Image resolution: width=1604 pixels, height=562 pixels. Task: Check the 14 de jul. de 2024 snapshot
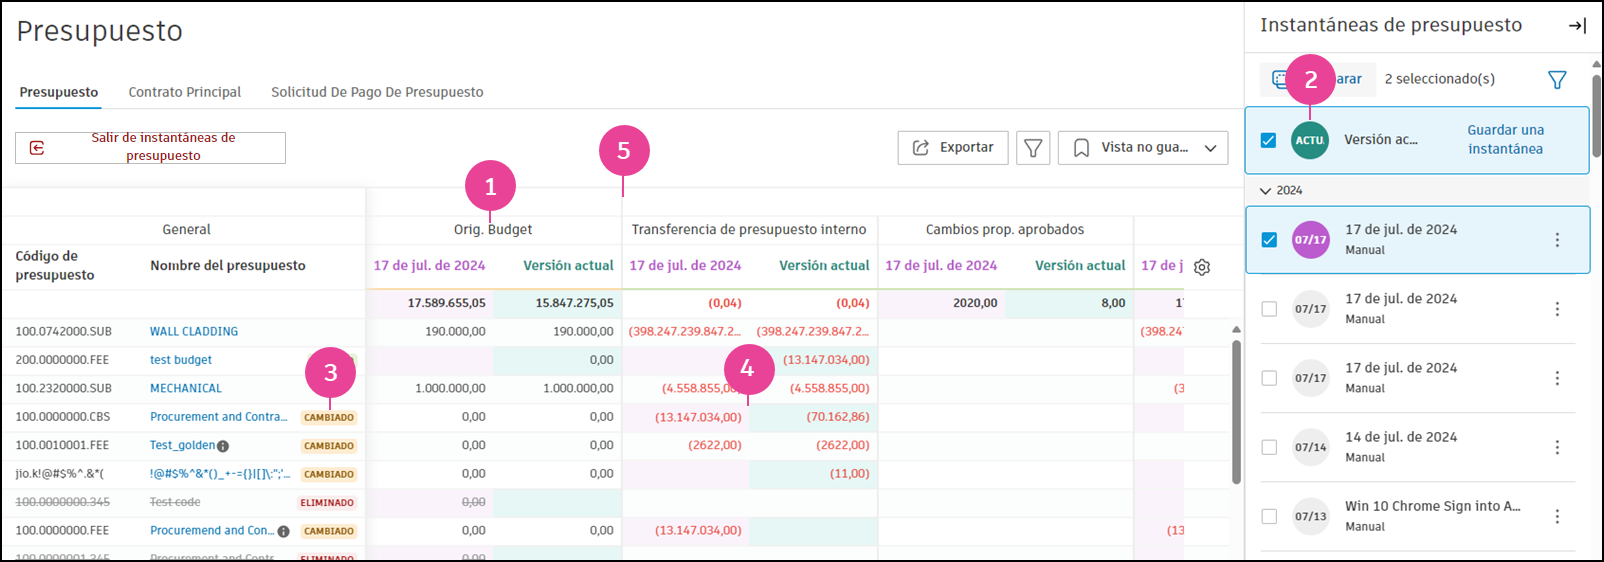(1269, 447)
